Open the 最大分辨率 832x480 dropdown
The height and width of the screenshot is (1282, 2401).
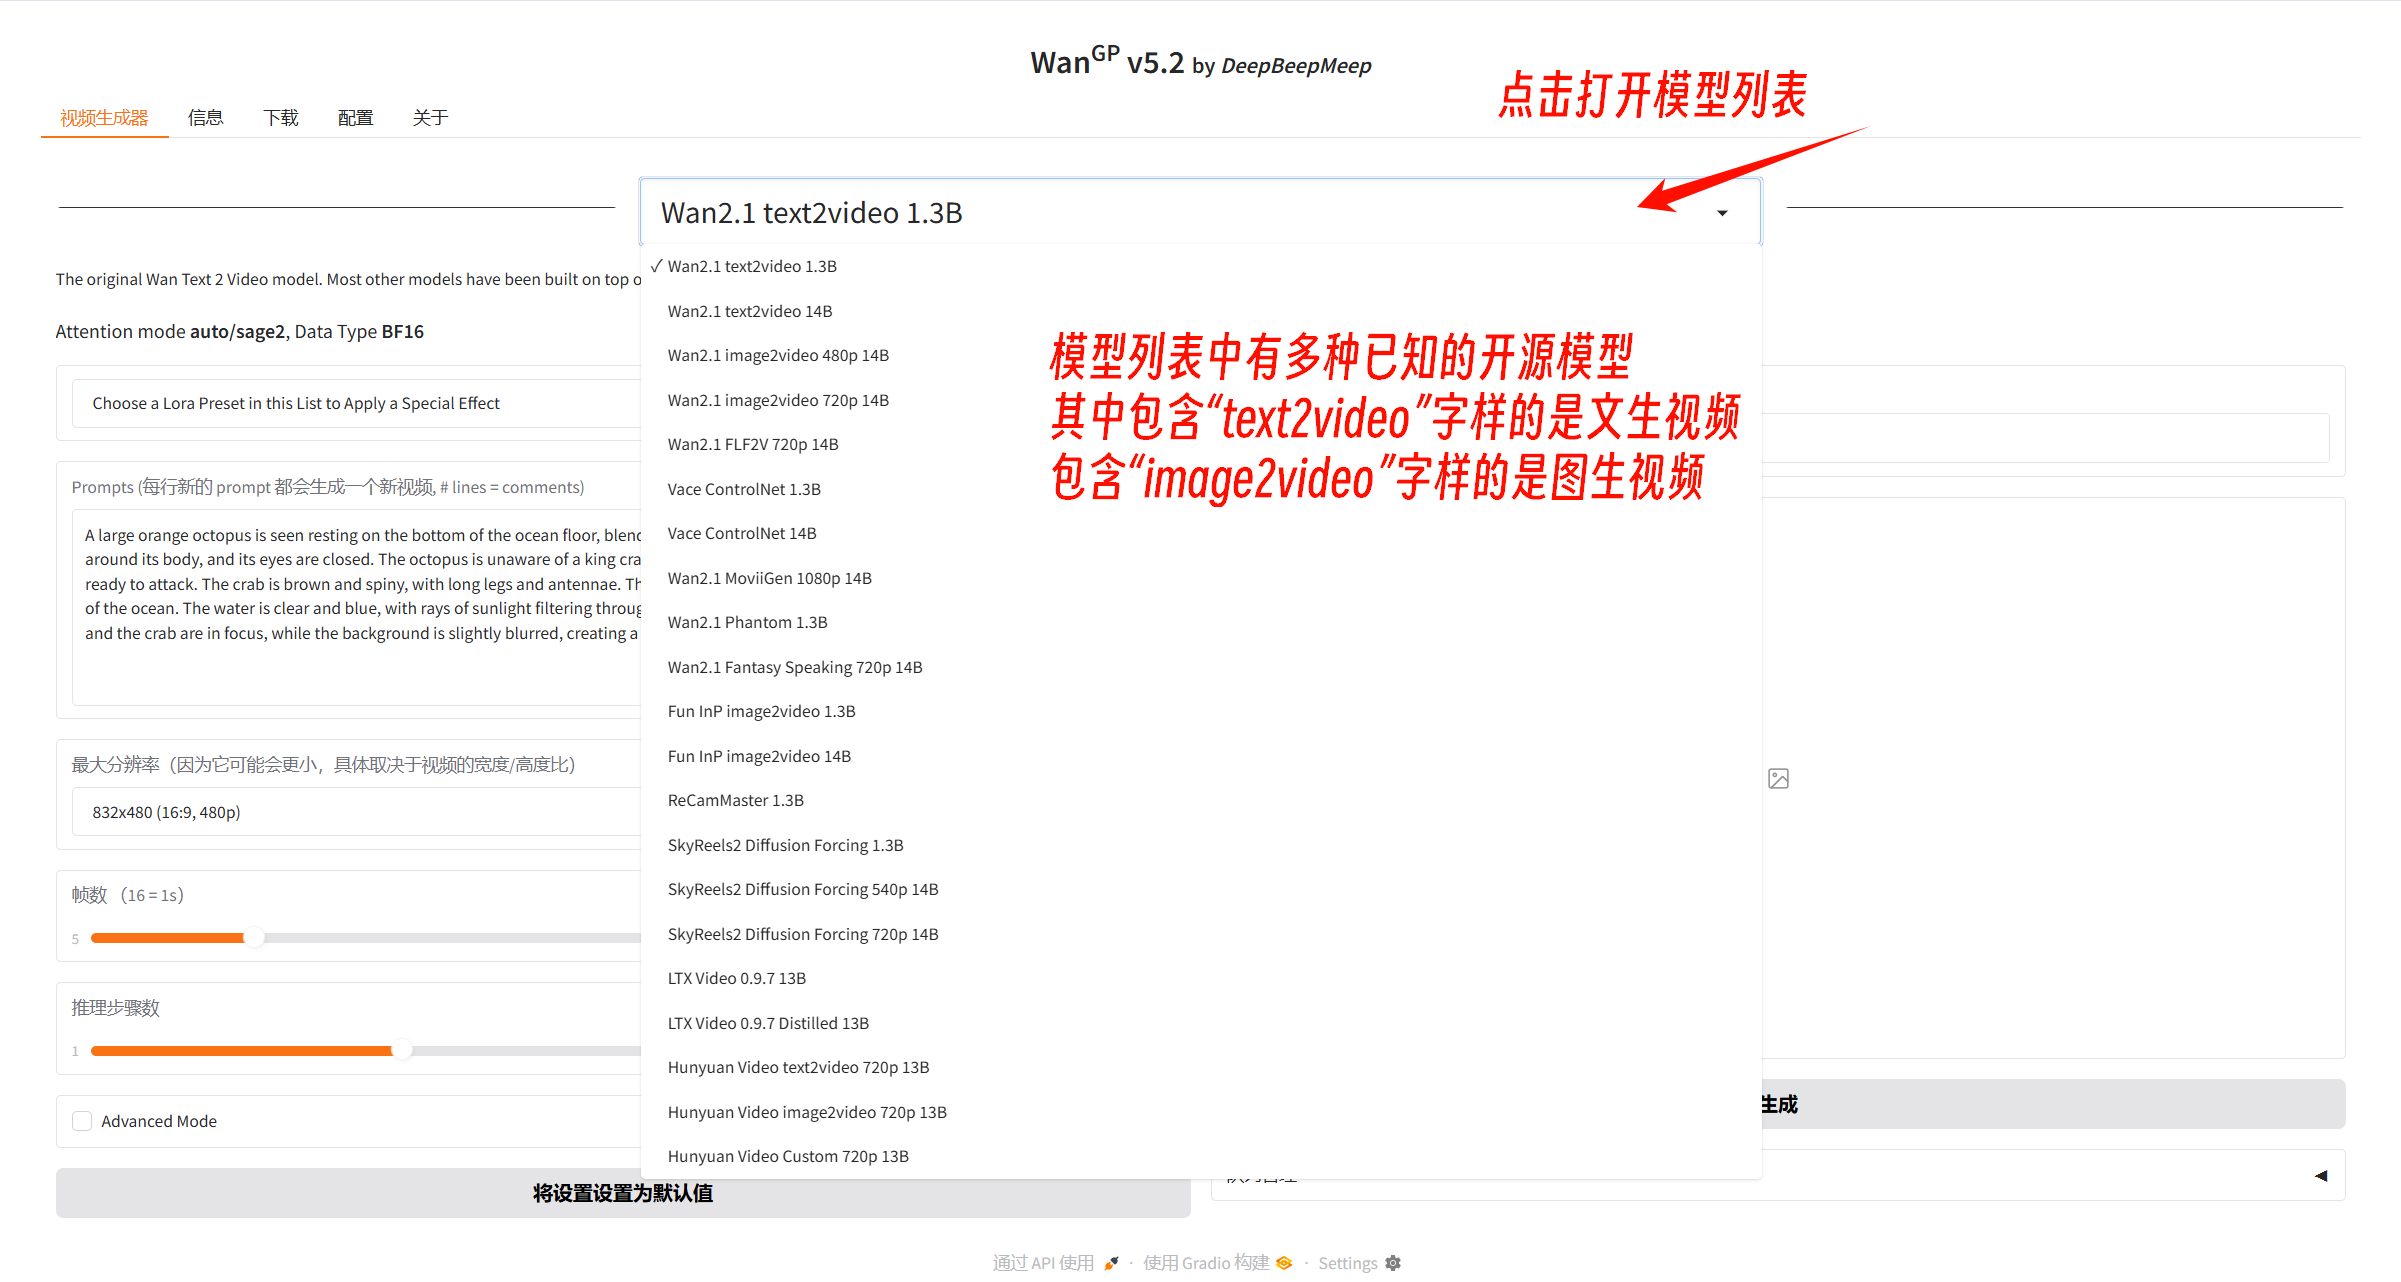[x=356, y=812]
